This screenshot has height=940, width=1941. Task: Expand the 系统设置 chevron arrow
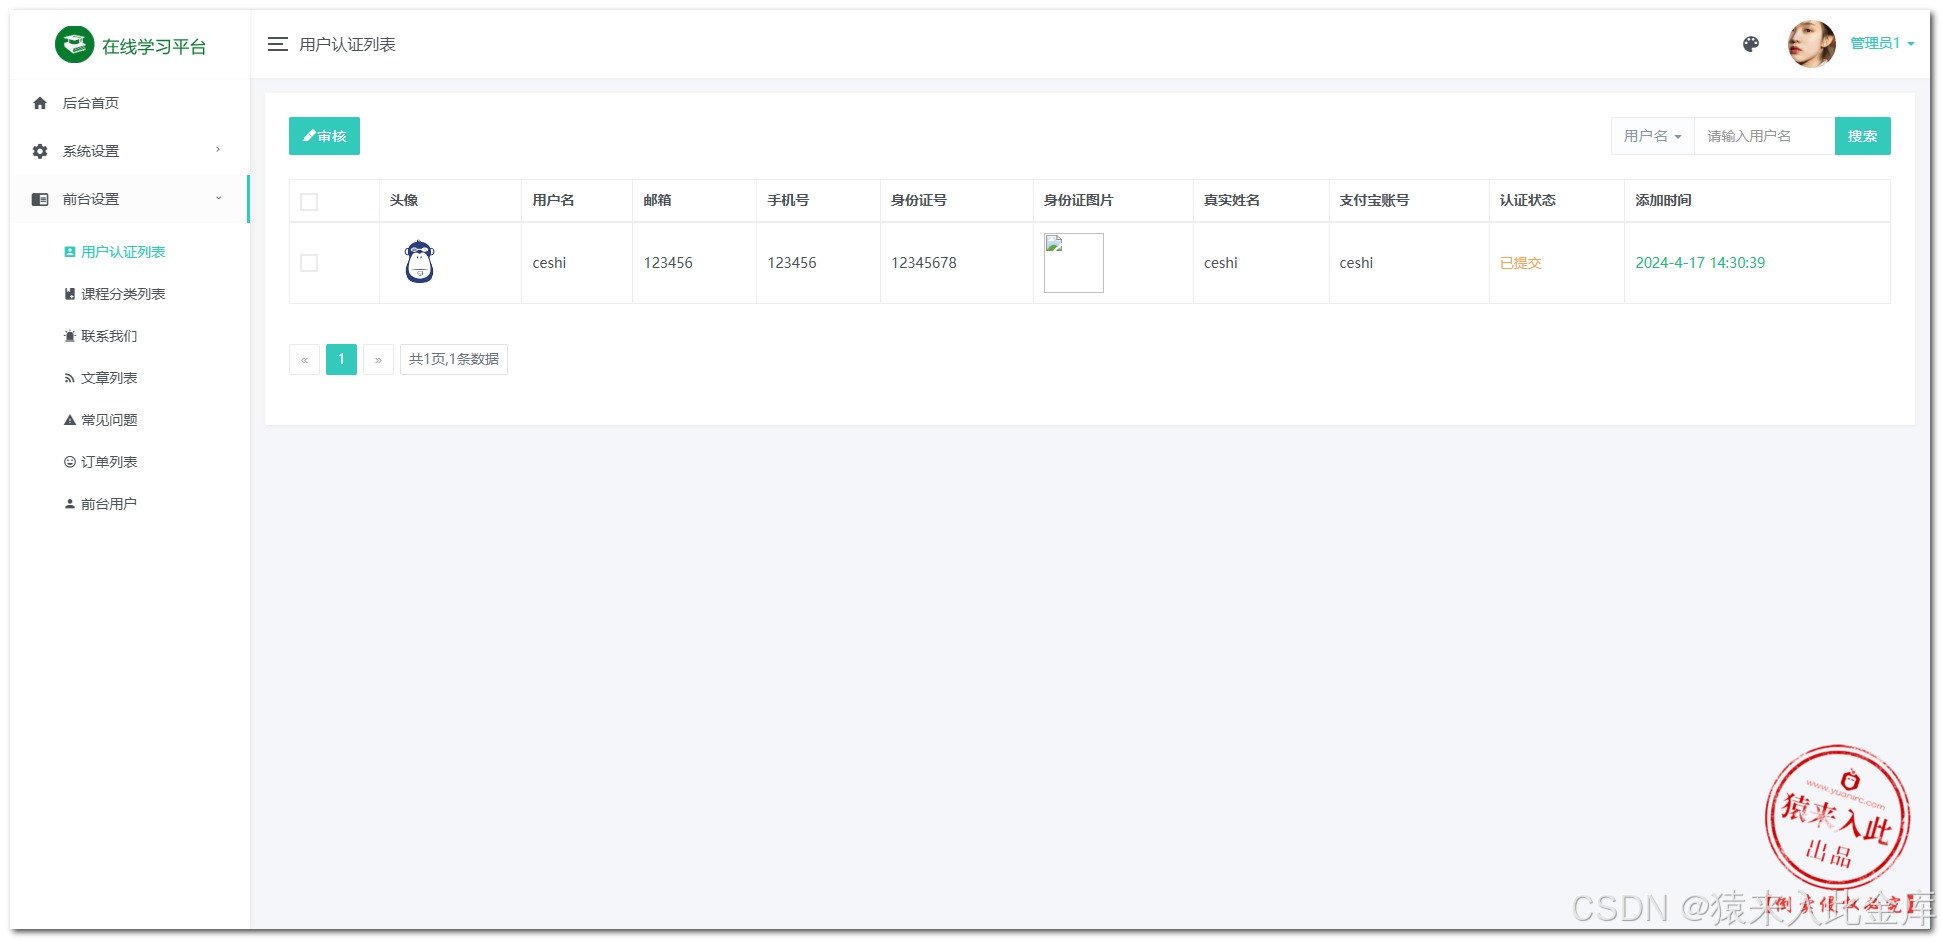click(218, 150)
